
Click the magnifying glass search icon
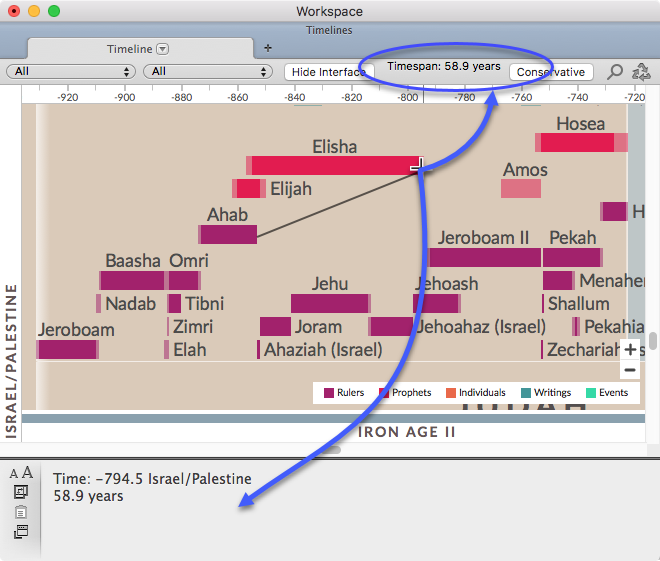click(x=615, y=72)
